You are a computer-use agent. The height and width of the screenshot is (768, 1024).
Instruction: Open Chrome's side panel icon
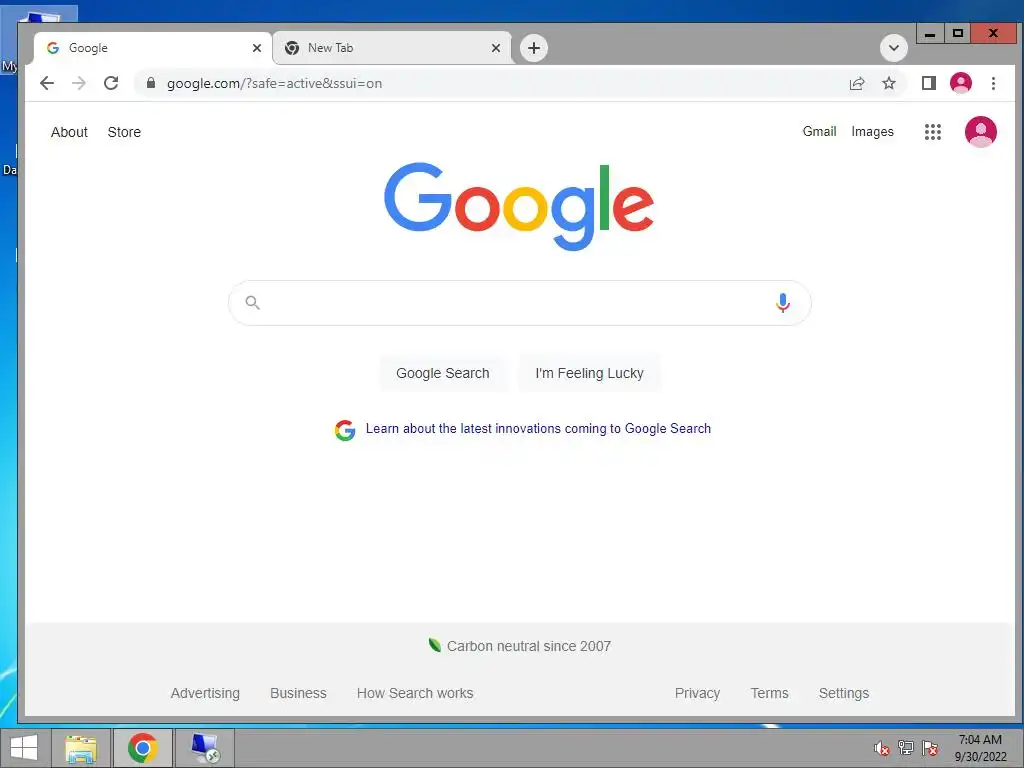point(929,83)
